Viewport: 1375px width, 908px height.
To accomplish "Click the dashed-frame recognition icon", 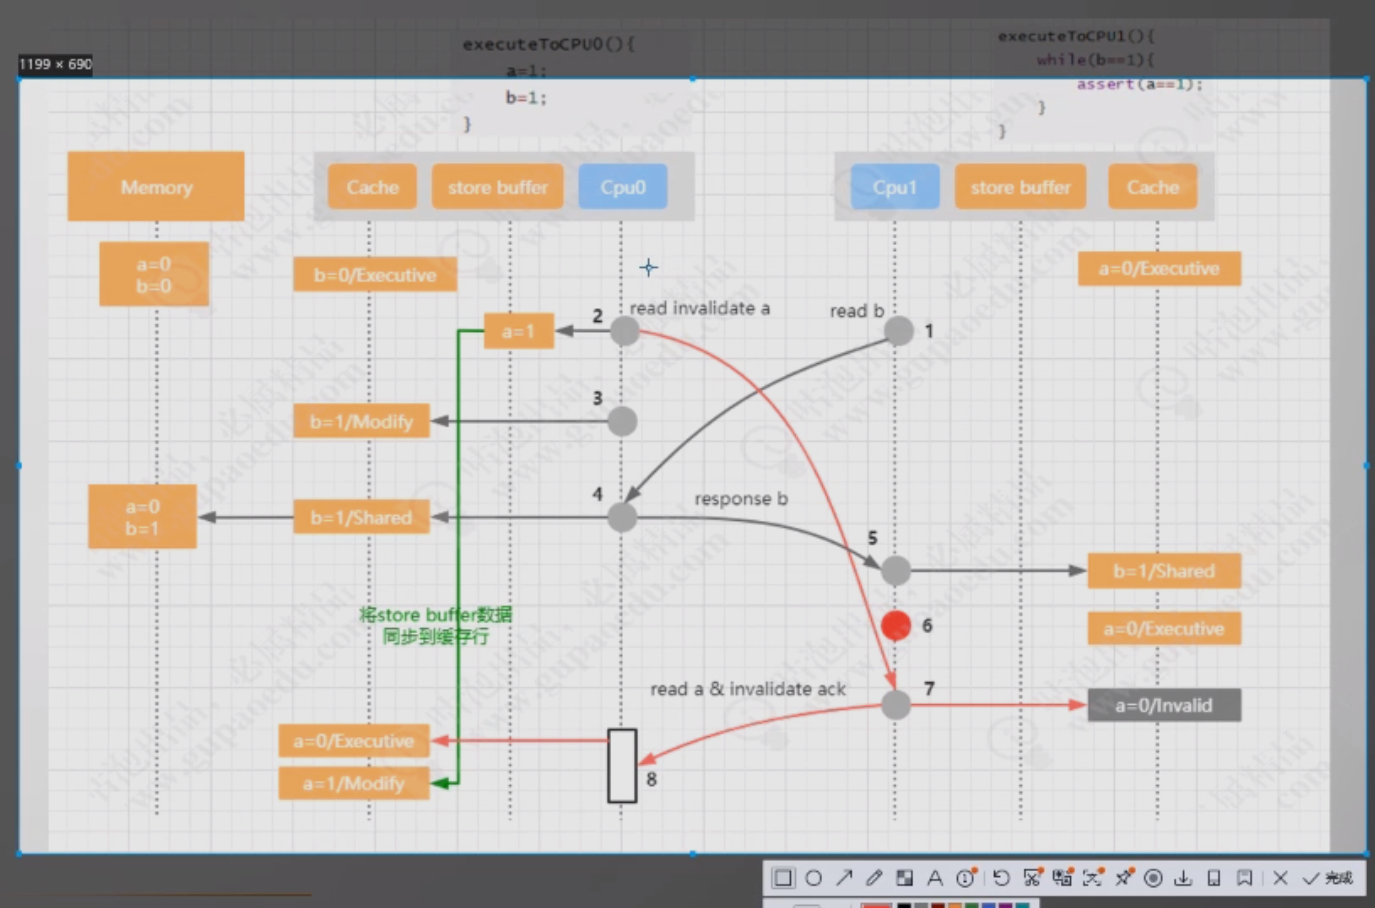I will (1093, 877).
